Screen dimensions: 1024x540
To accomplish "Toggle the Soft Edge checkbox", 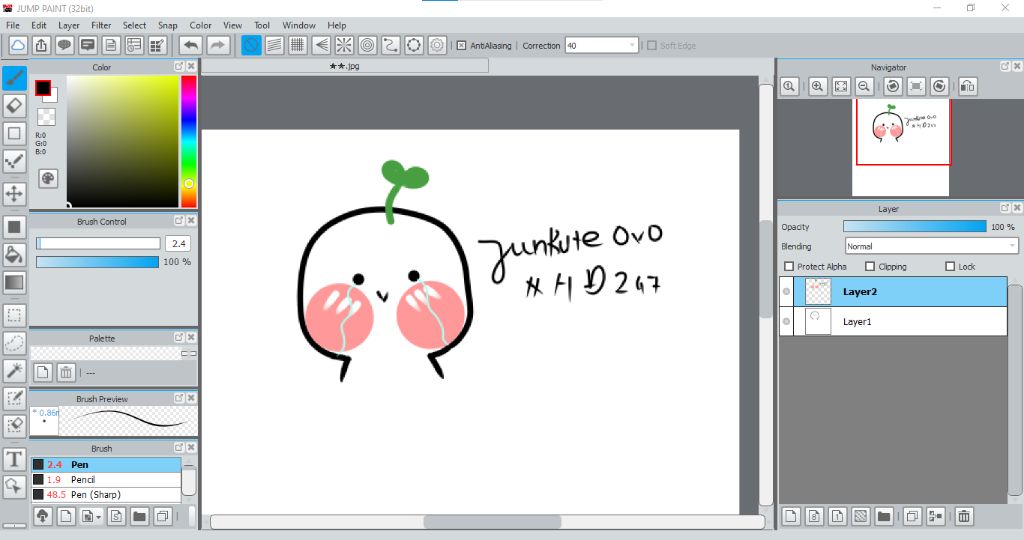I will click(x=651, y=46).
